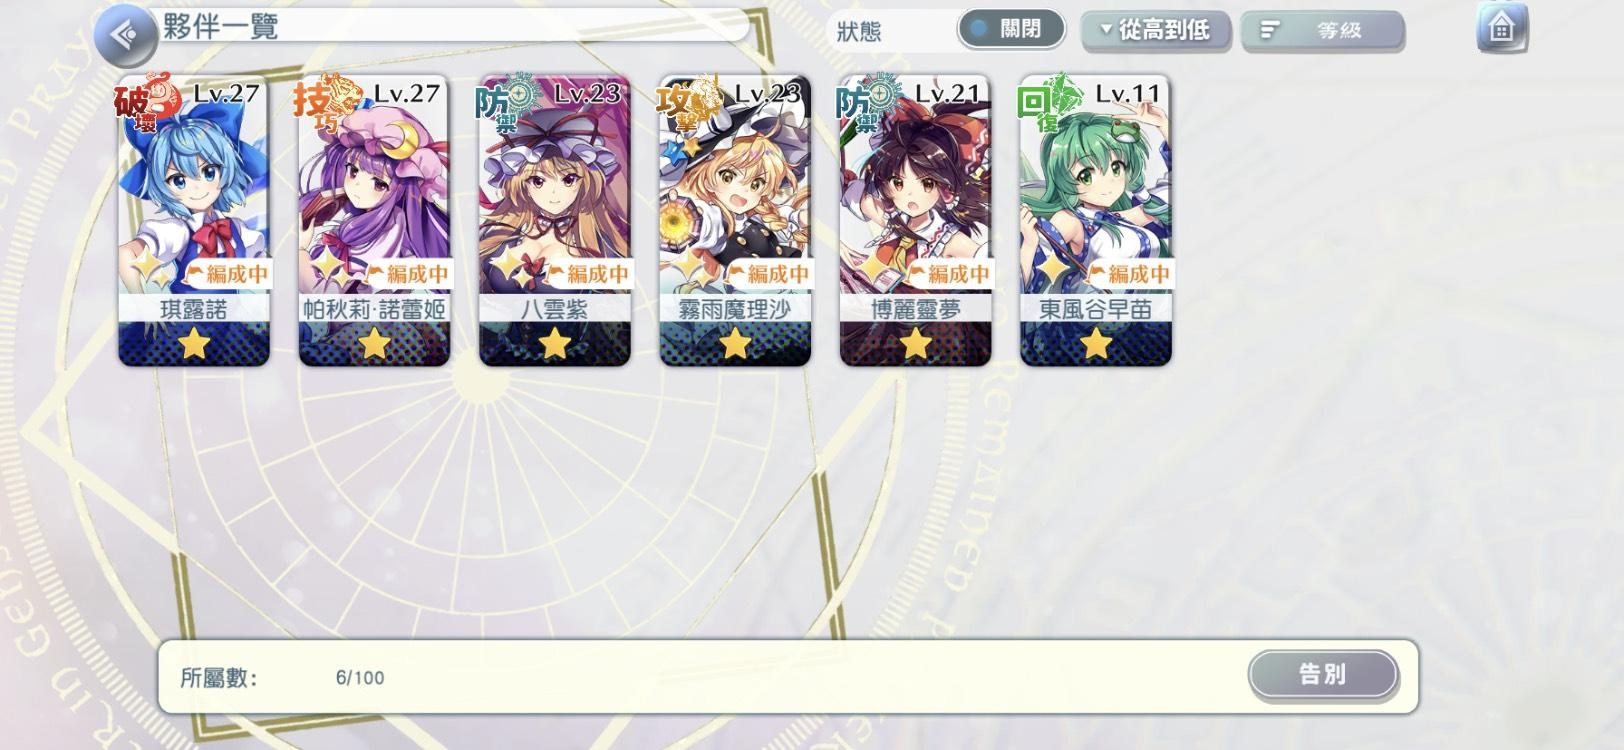Toggle the 狀態 關閉 switch
Image resolution: width=1624 pixels, height=750 pixels.
pyautogui.click(x=1013, y=29)
